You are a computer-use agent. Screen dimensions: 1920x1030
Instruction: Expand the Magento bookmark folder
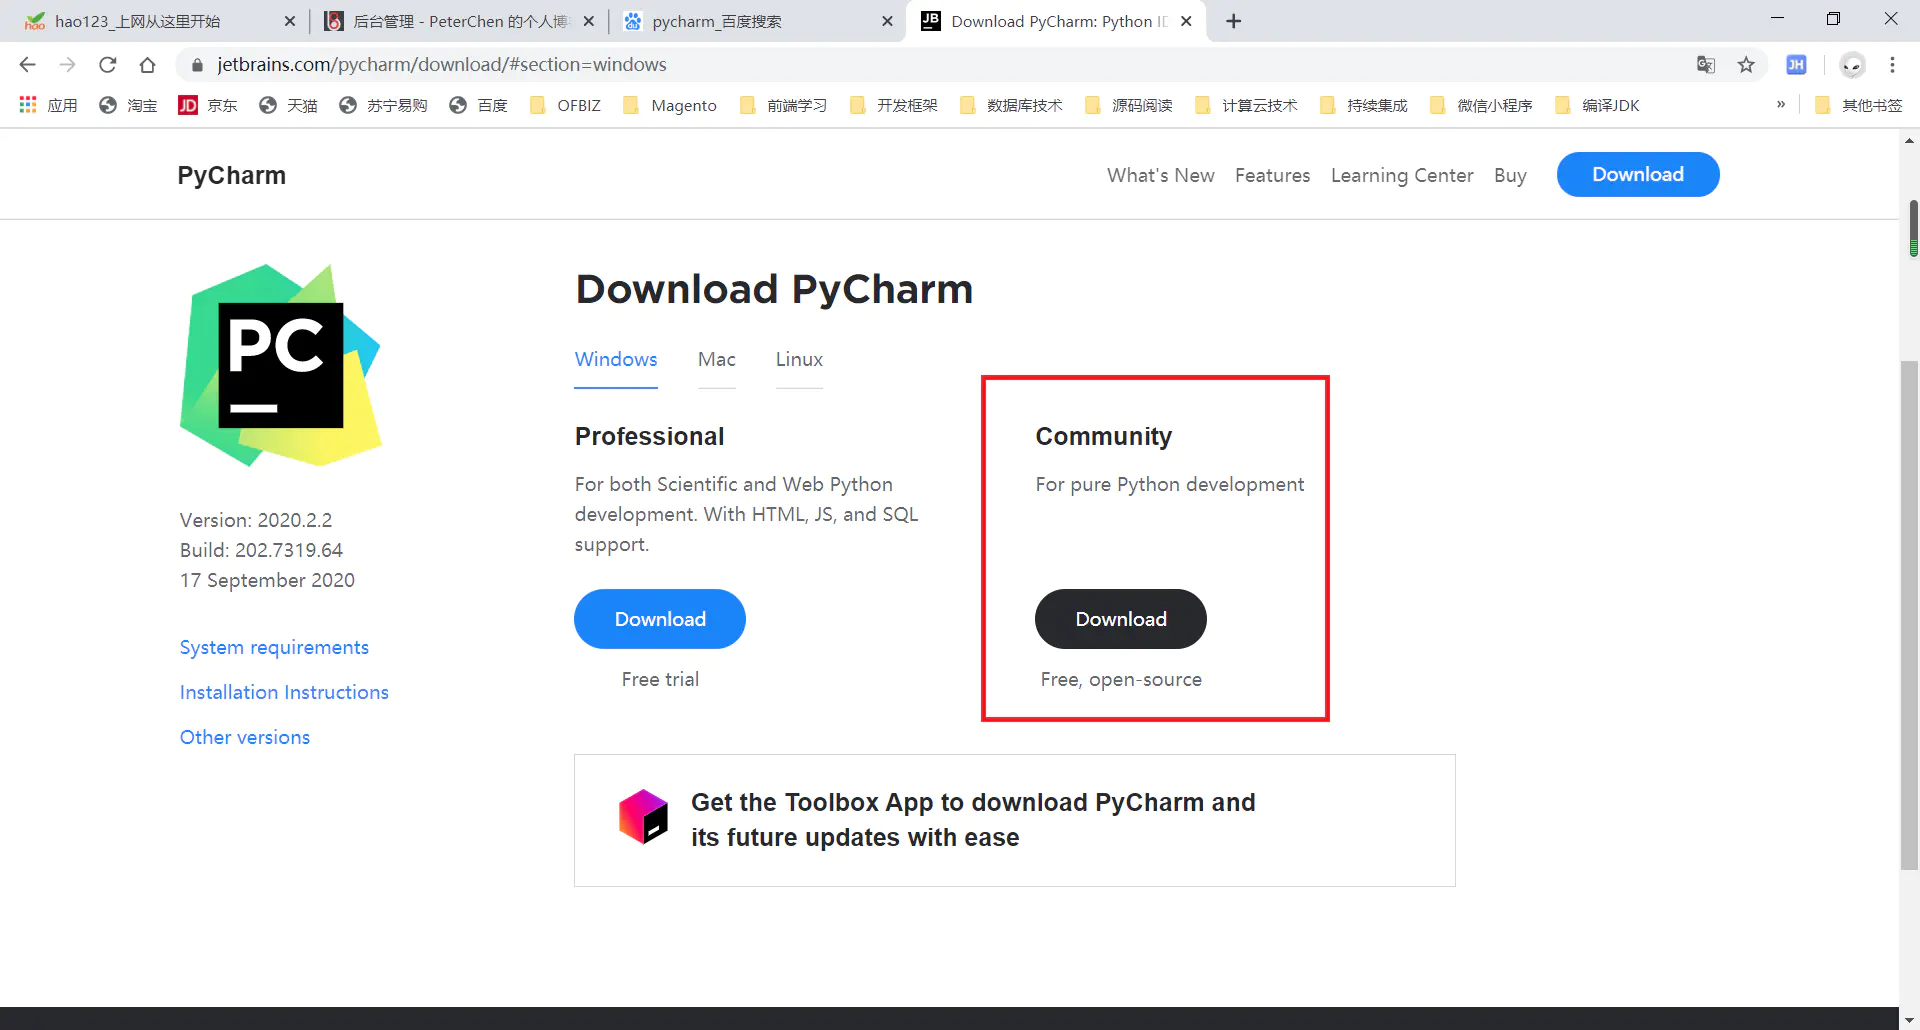point(669,105)
